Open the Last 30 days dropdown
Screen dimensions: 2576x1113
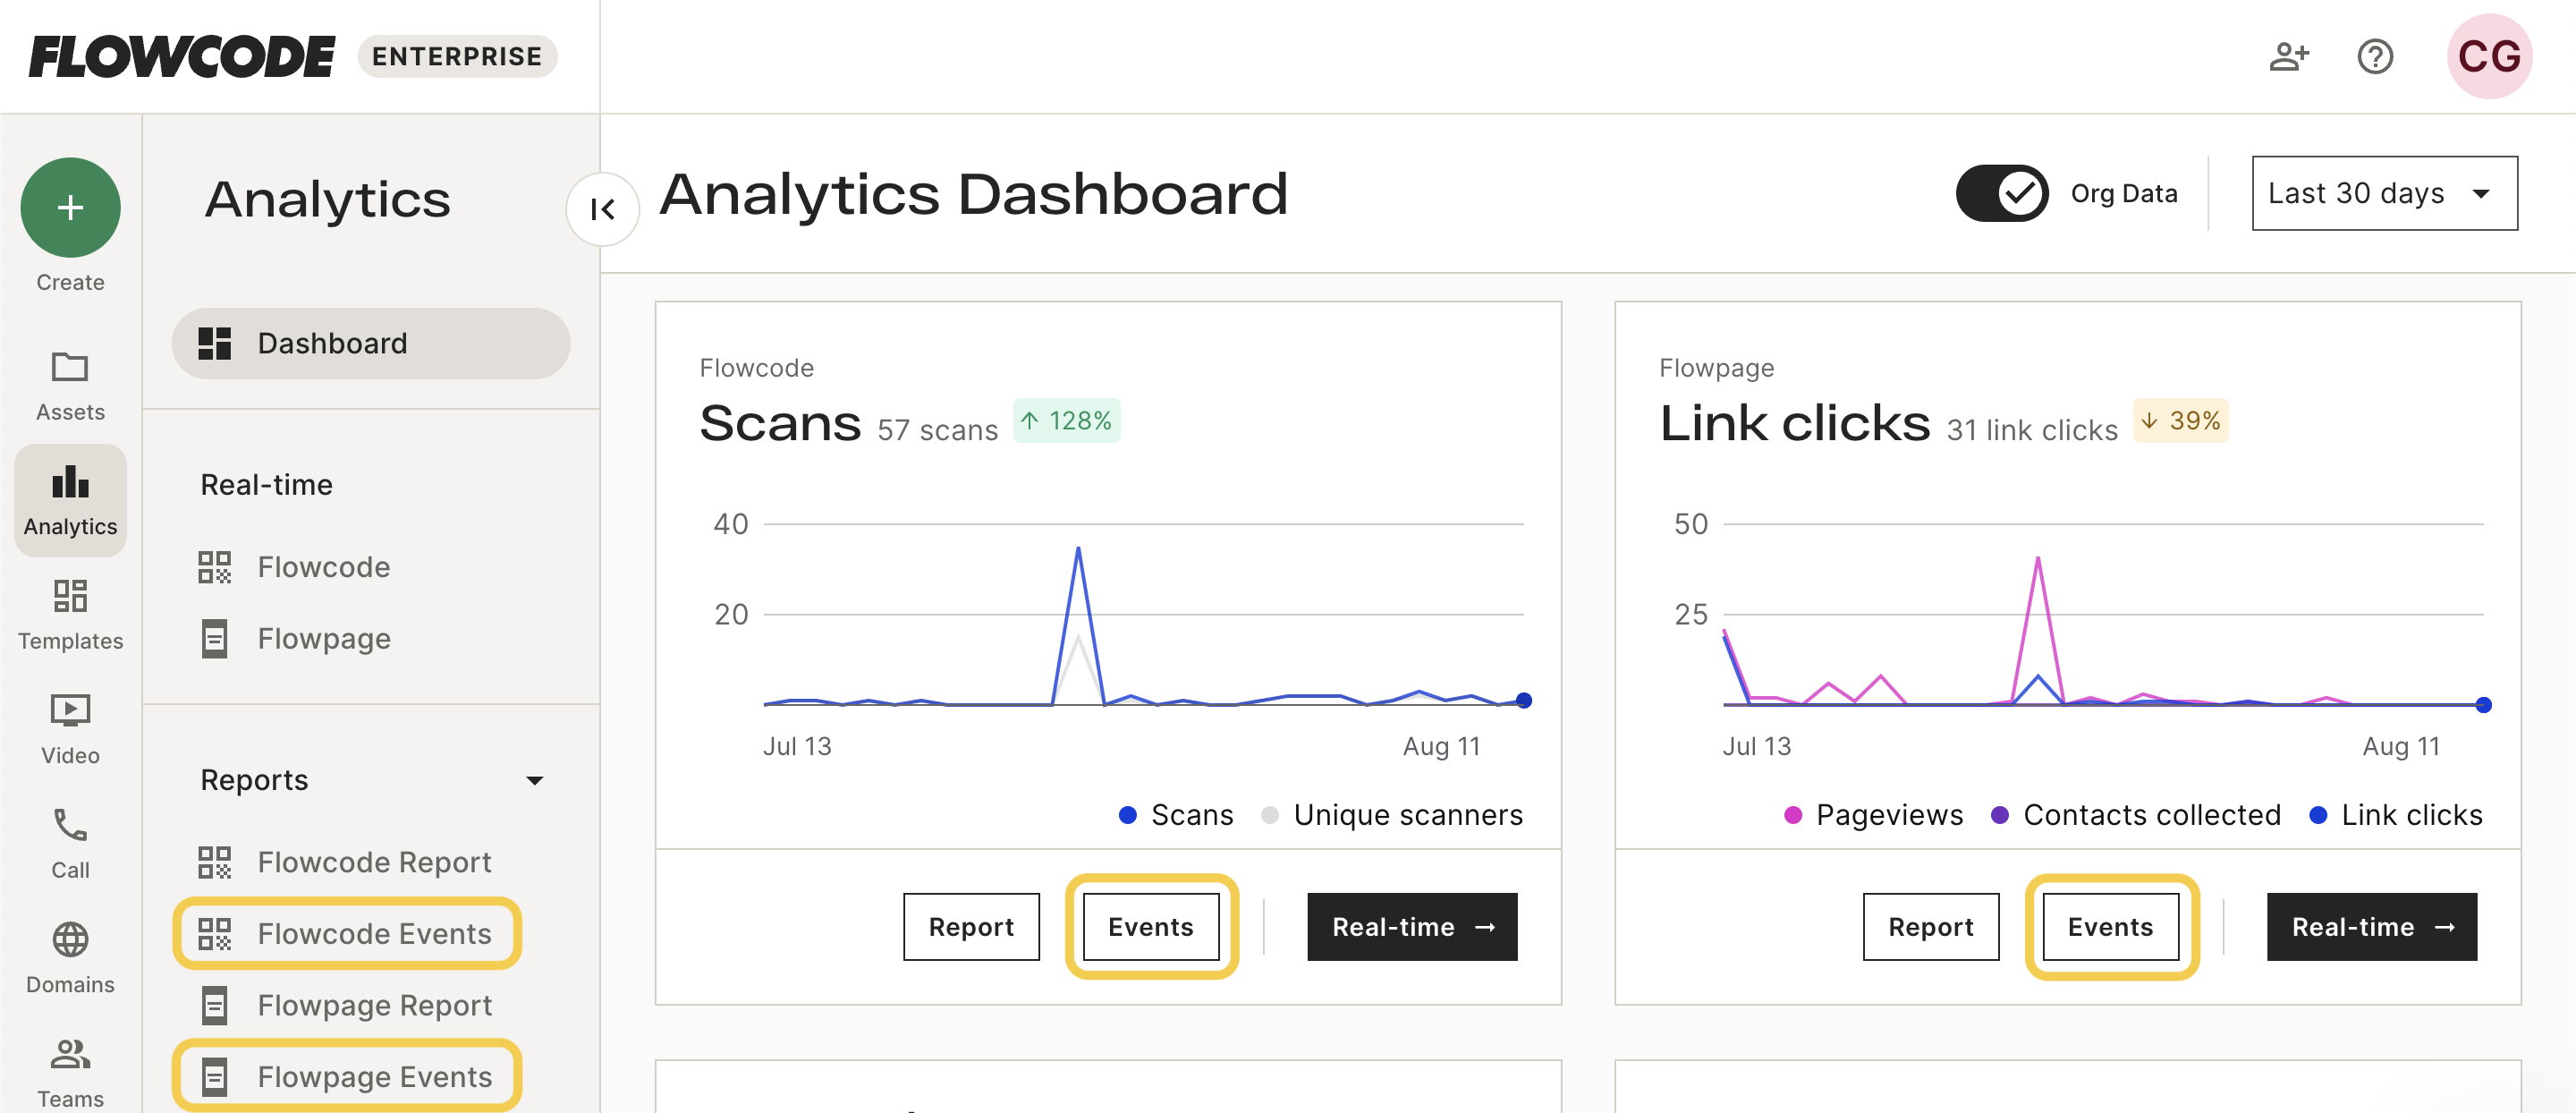point(2384,193)
